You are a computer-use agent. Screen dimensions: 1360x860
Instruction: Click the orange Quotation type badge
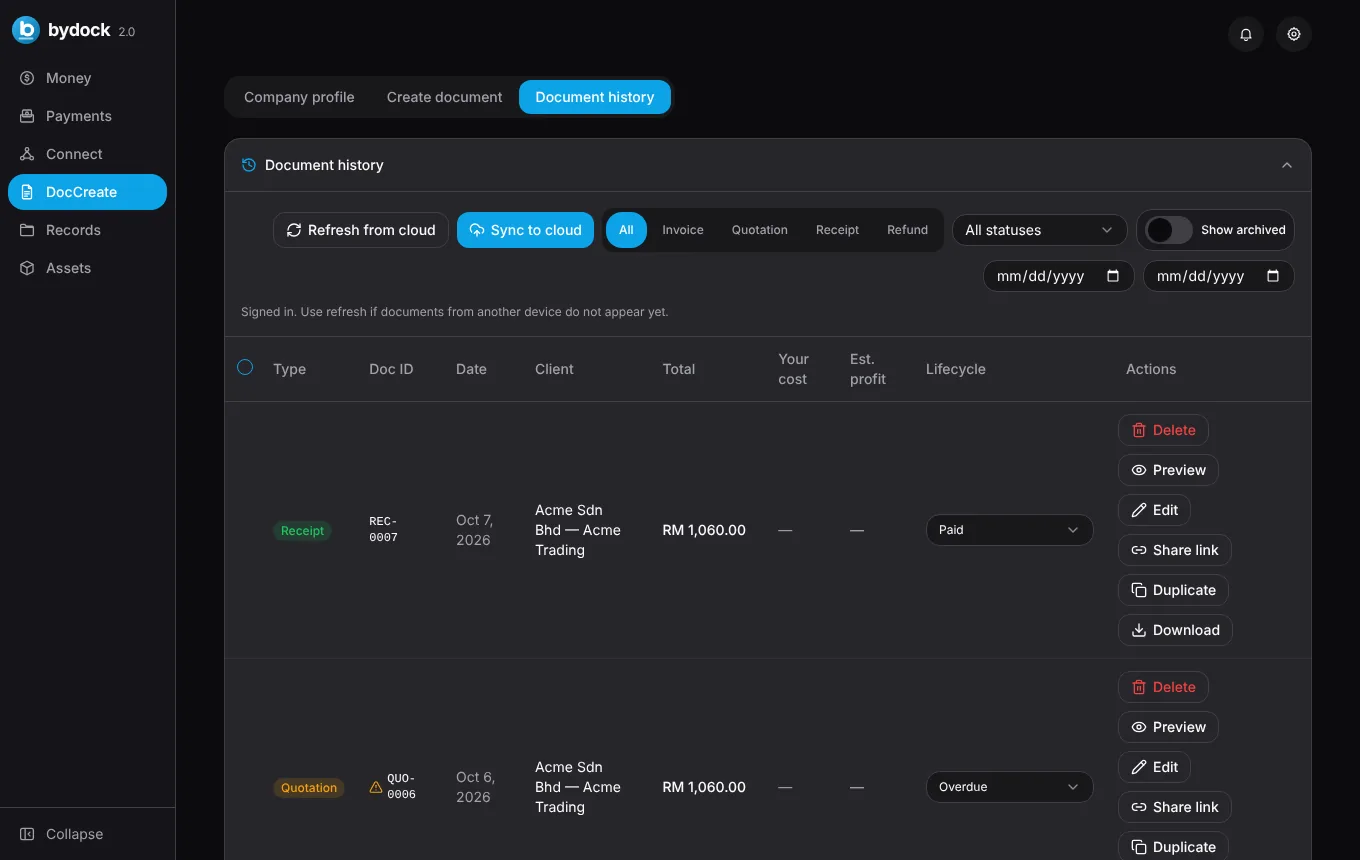point(309,788)
